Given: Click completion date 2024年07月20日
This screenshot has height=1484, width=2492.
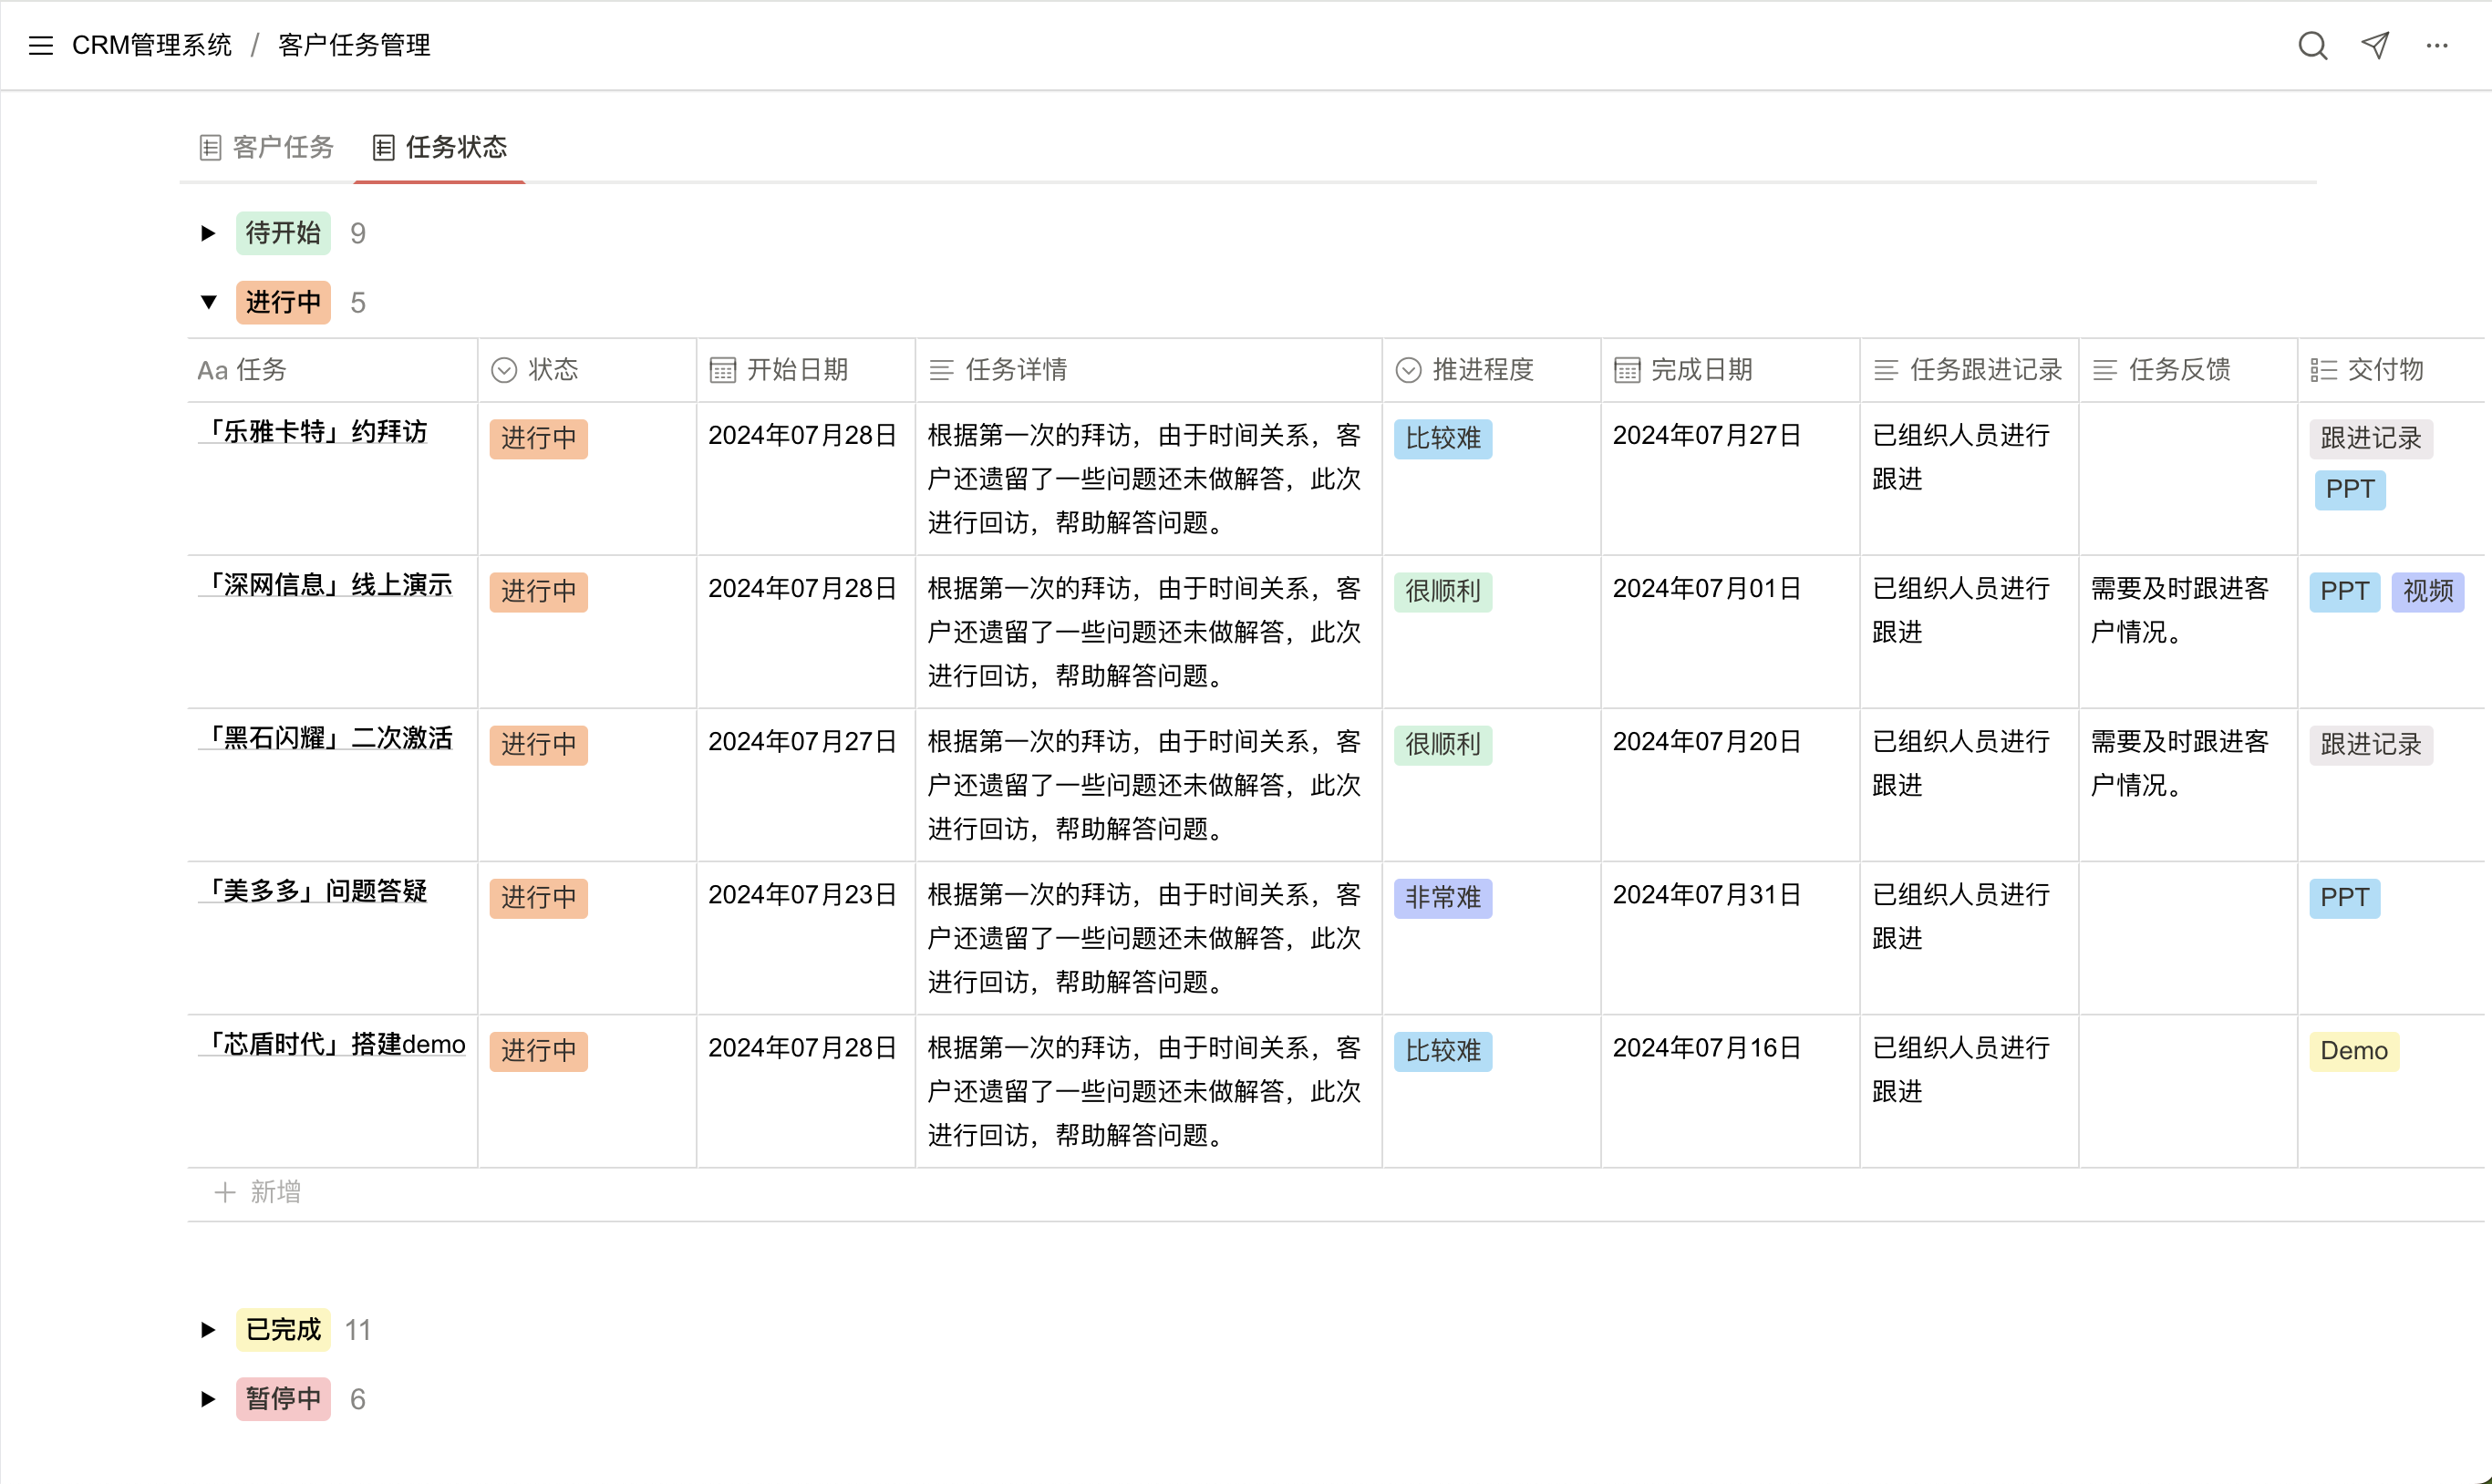Looking at the screenshot, I should pyautogui.click(x=1707, y=741).
